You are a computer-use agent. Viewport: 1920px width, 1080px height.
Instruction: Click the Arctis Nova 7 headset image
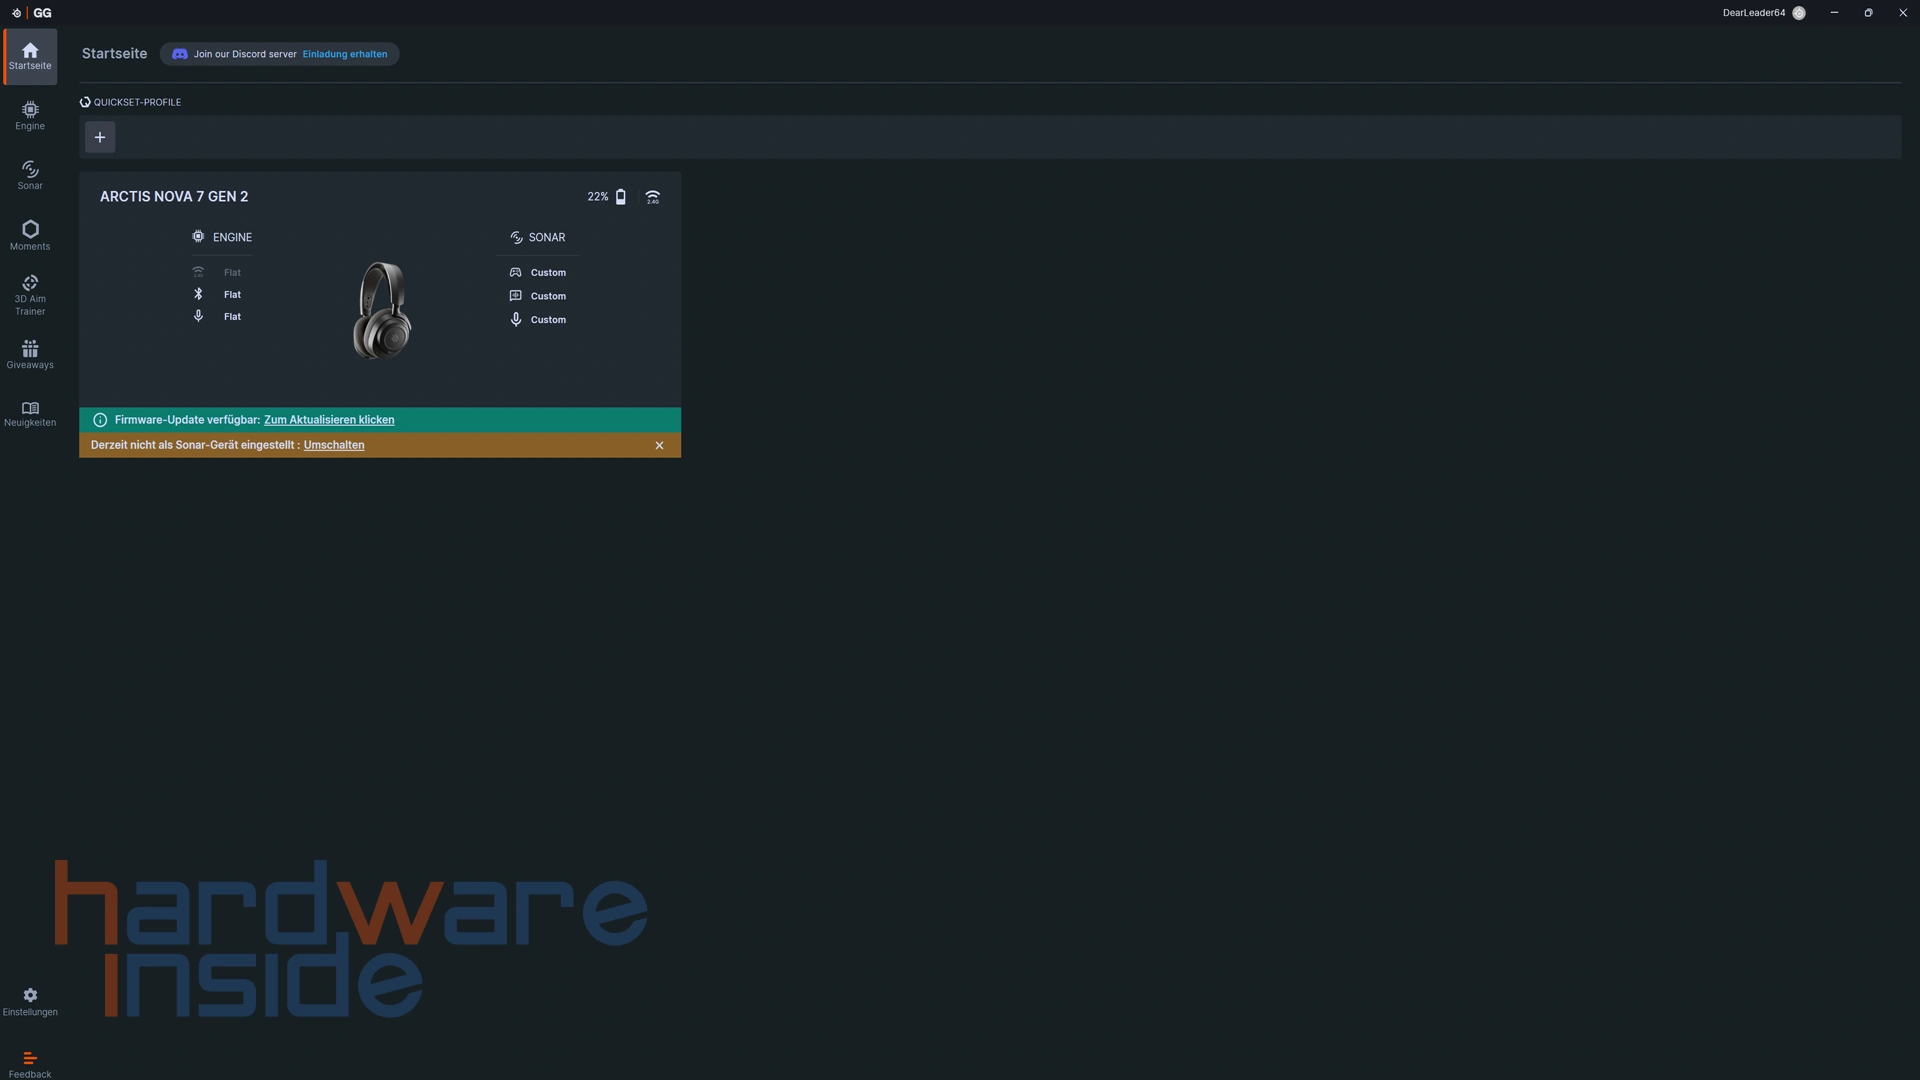pyautogui.click(x=382, y=310)
